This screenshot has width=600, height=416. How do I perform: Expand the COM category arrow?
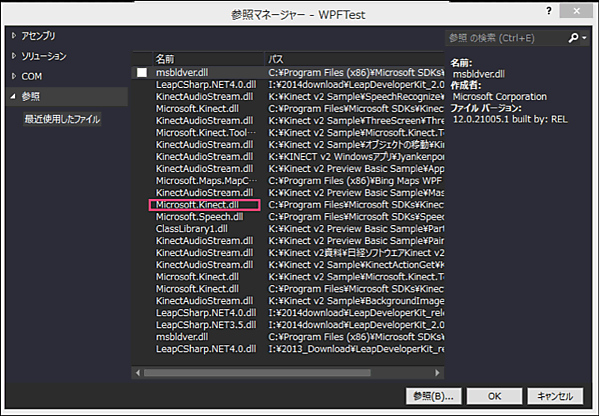click(x=14, y=76)
